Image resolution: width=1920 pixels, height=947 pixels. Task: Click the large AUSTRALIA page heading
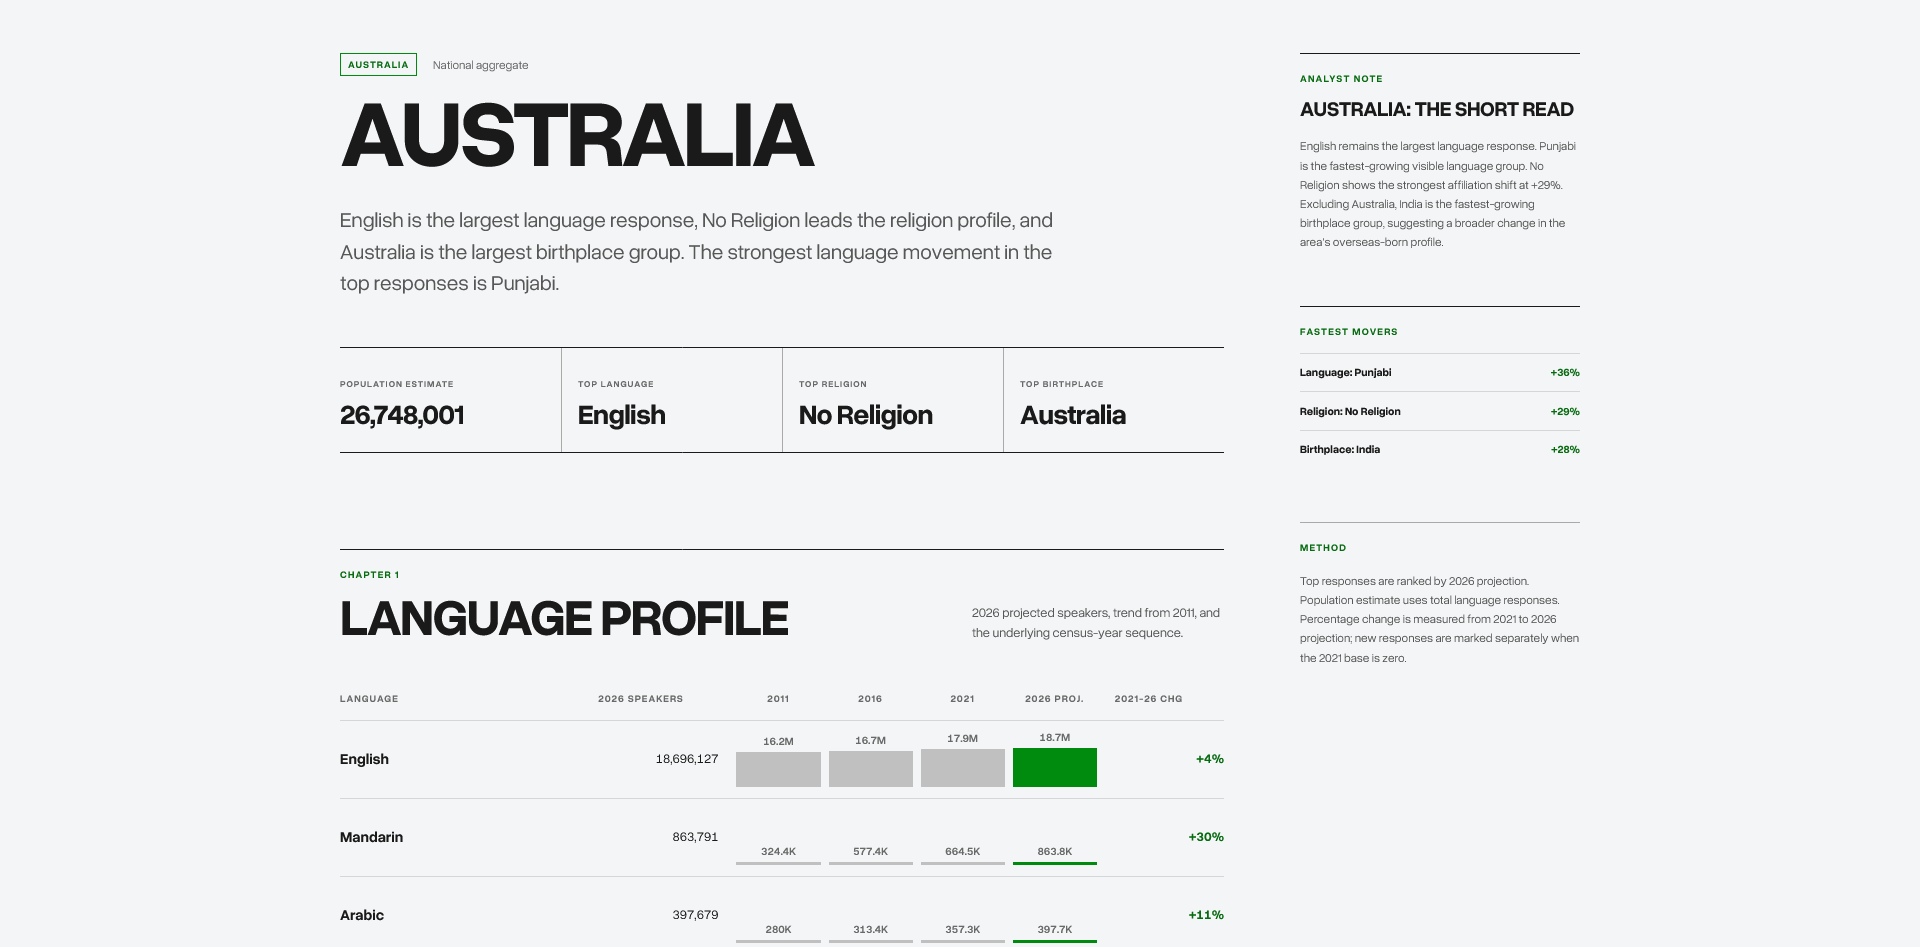[x=577, y=136]
